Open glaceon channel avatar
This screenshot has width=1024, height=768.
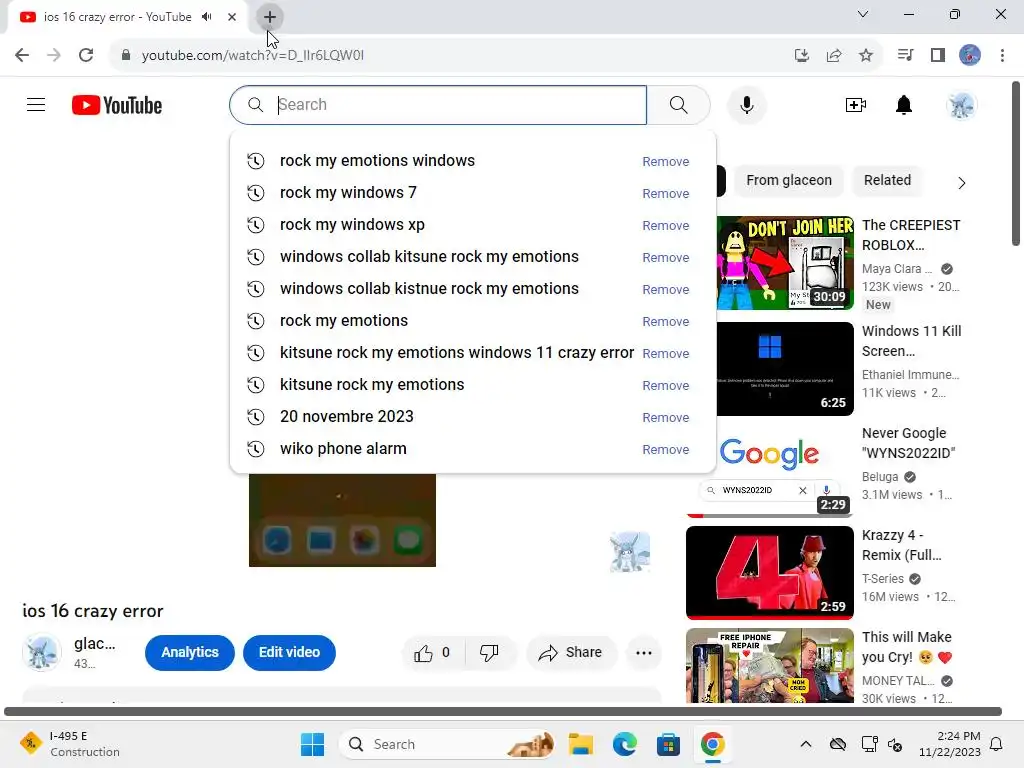point(42,652)
